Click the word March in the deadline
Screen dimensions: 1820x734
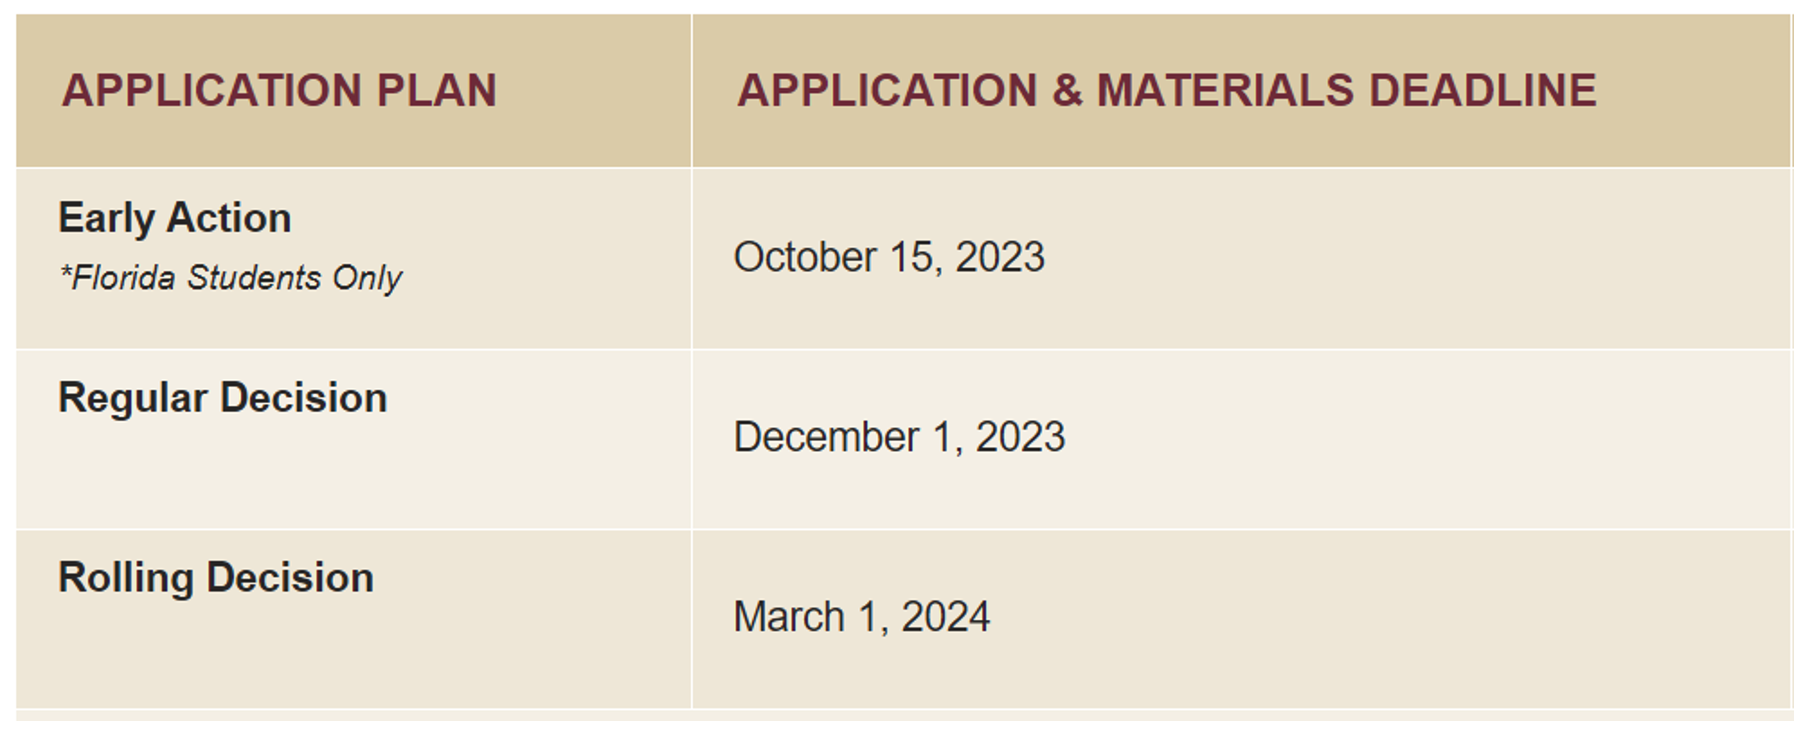tap(789, 617)
